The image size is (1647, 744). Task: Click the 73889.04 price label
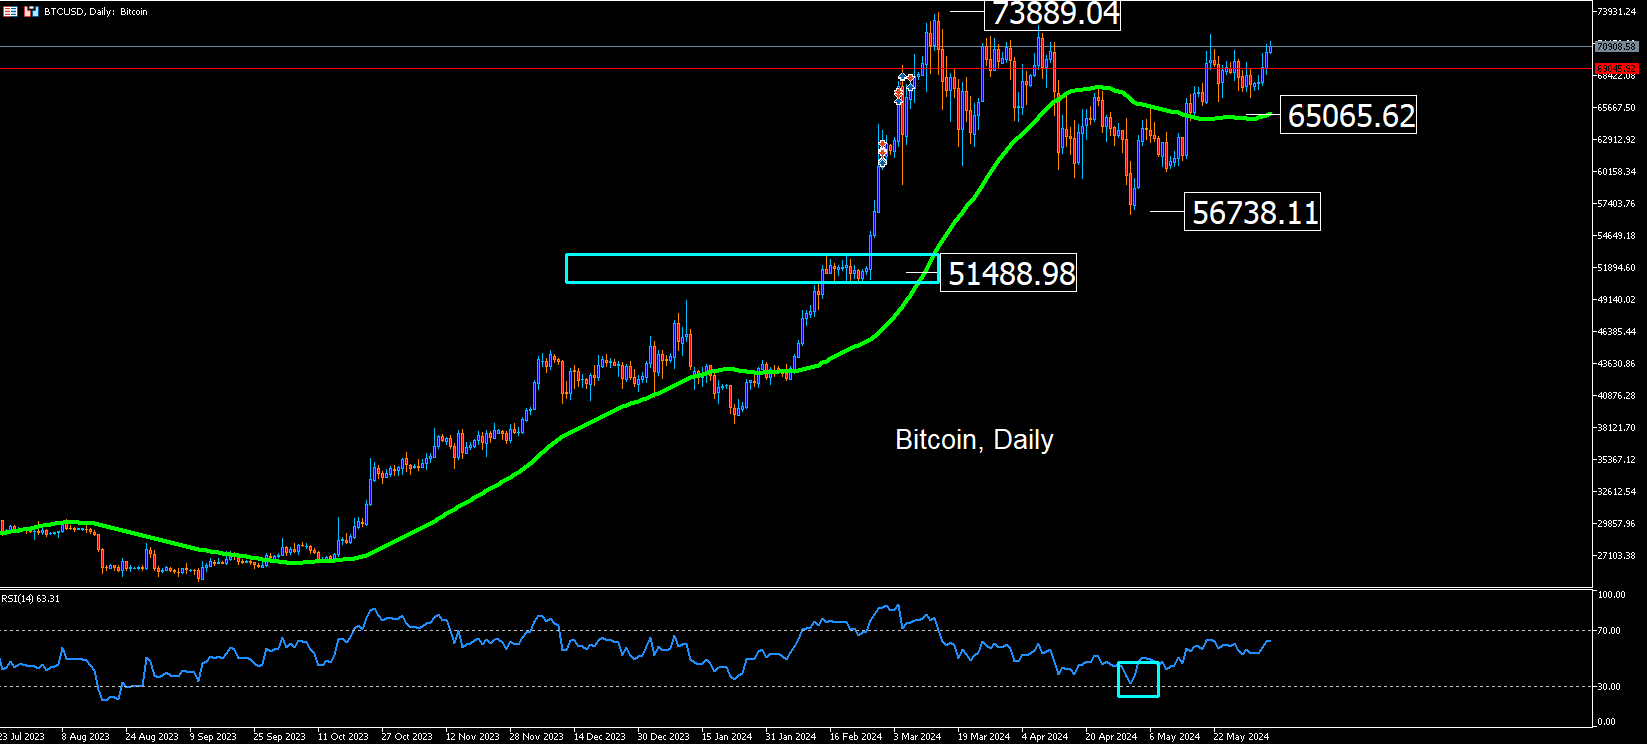tap(1053, 14)
